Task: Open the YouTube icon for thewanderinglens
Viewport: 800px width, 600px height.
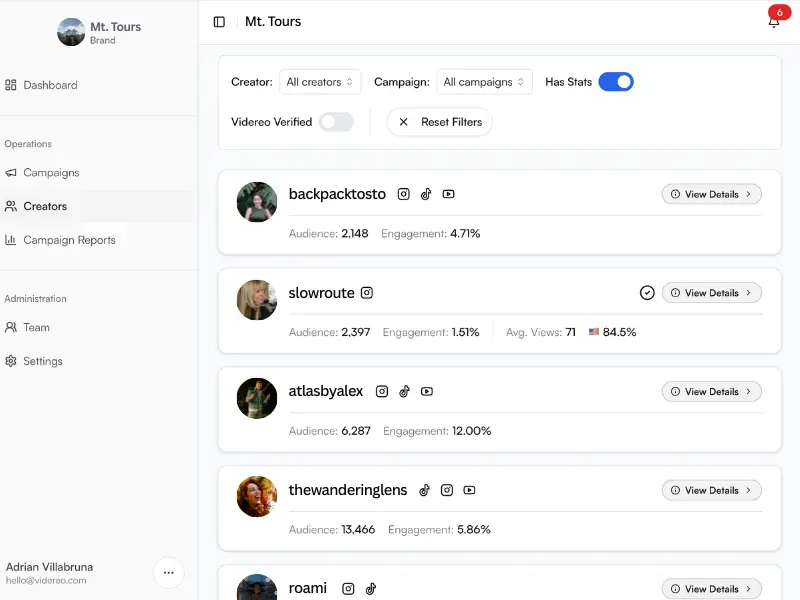Action: 469,490
